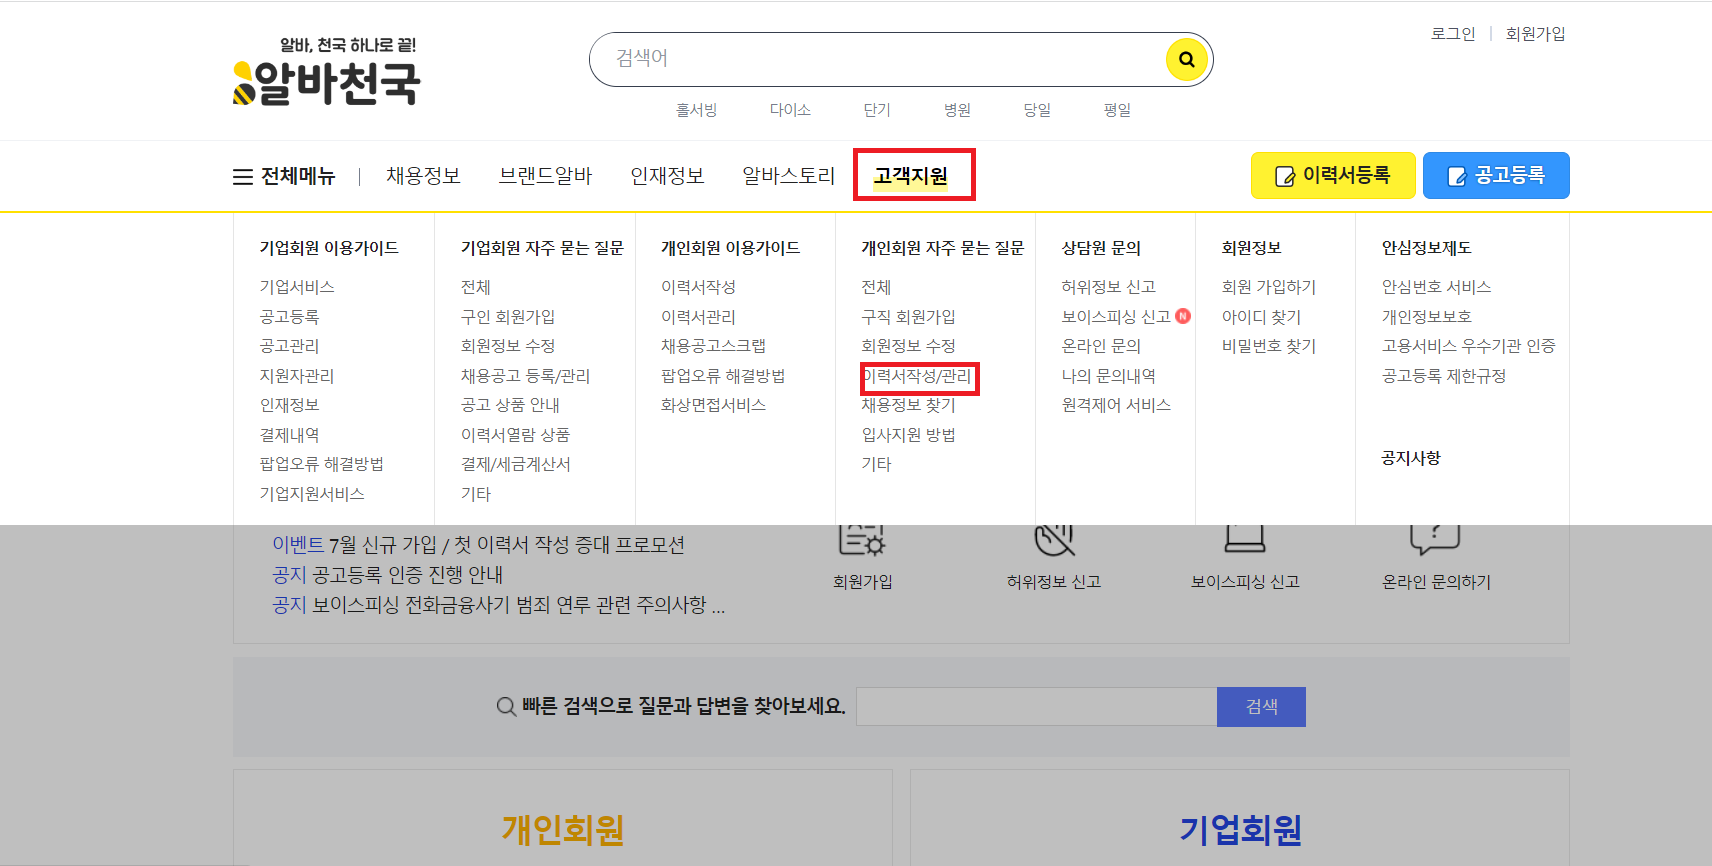
Task: Open 개인정보보호 link
Action: (1427, 317)
